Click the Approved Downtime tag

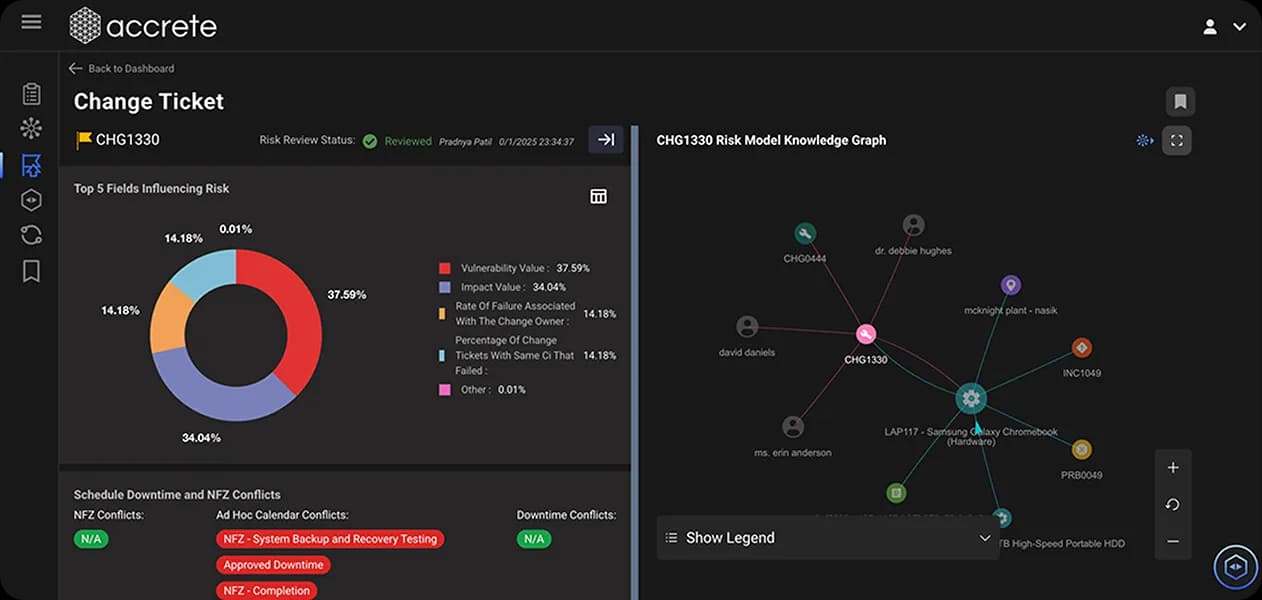click(273, 565)
